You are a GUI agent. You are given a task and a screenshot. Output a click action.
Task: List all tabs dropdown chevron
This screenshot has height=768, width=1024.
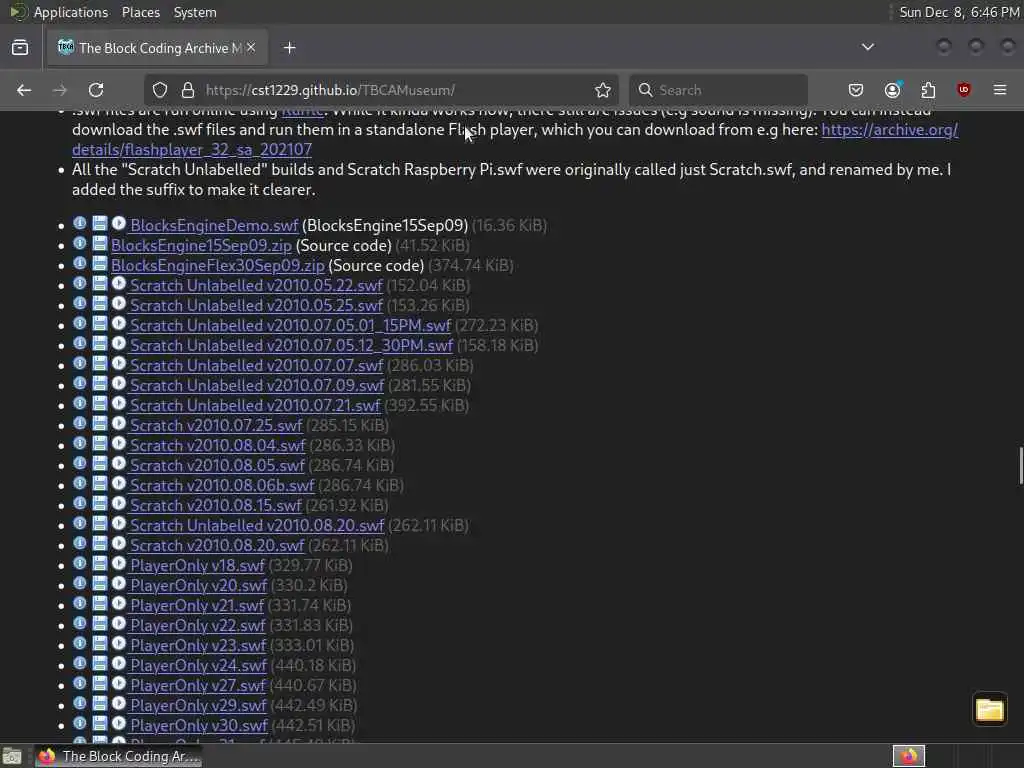click(x=868, y=47)
